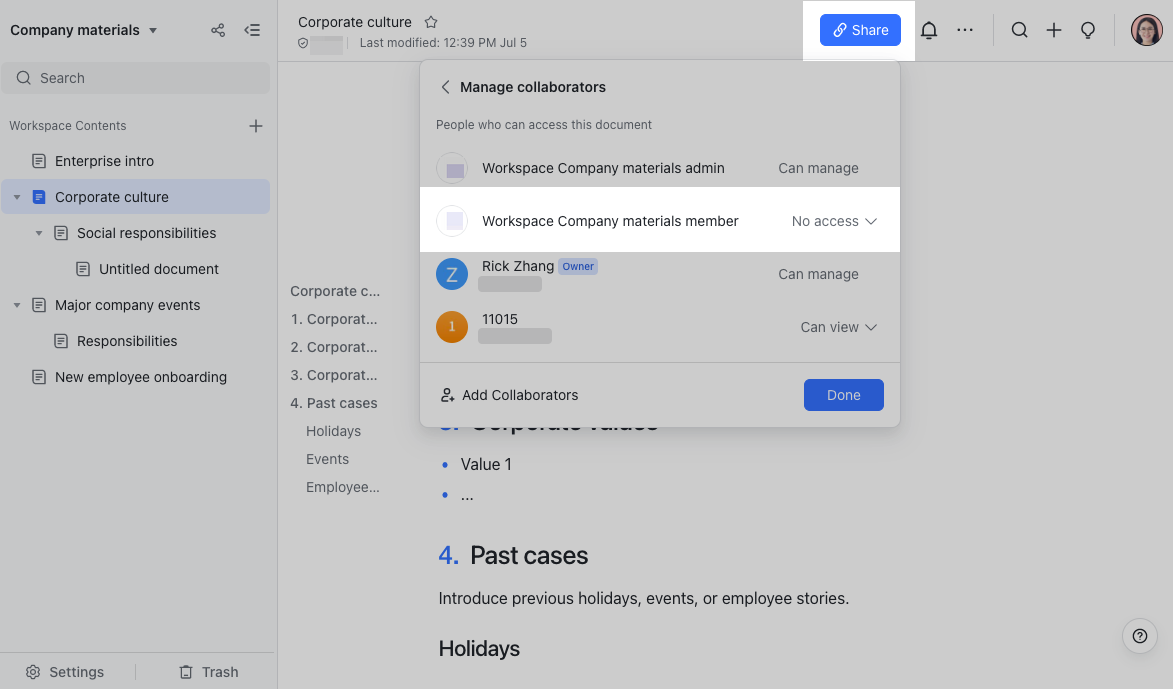Click the share icon beside Company materials
Image resolution: width=1173 pixels, height=689 pixels.
pyautogui.click(x=217, y=30)
